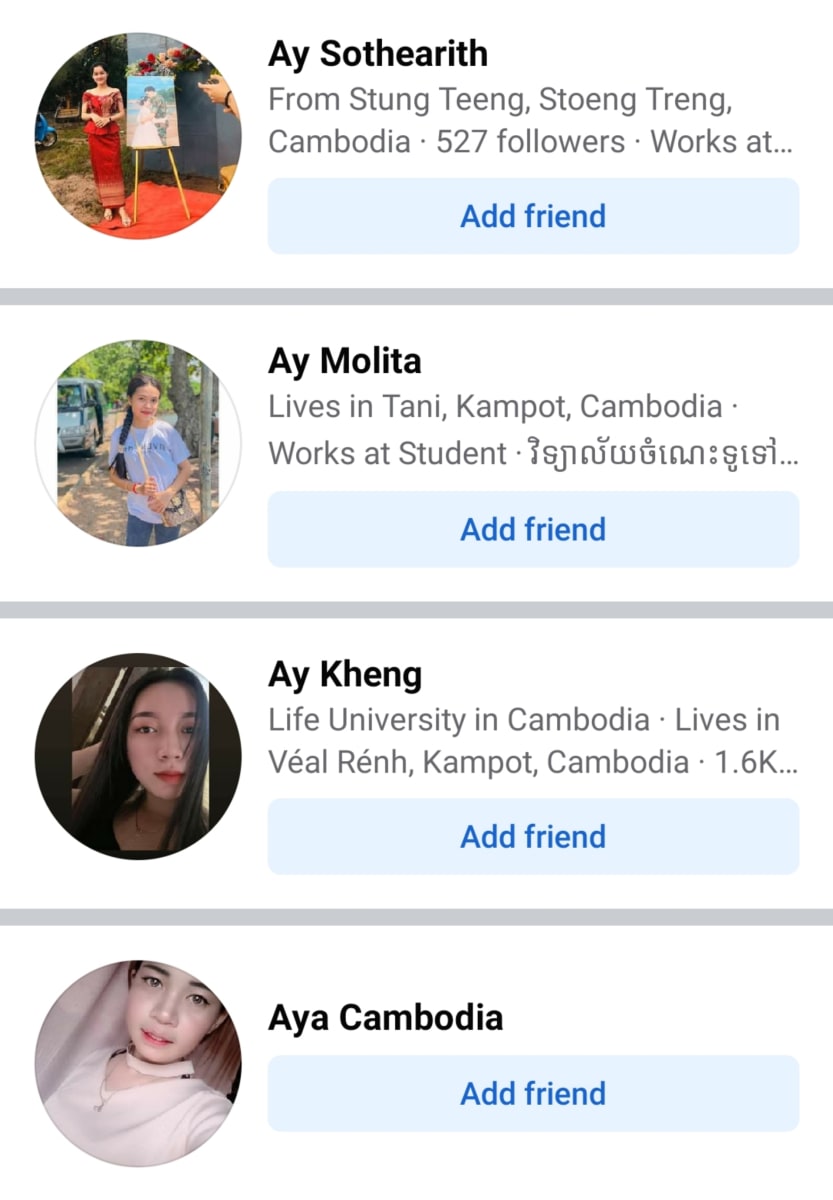Open the Ay Sothearith name link

(x=378, y=54)
